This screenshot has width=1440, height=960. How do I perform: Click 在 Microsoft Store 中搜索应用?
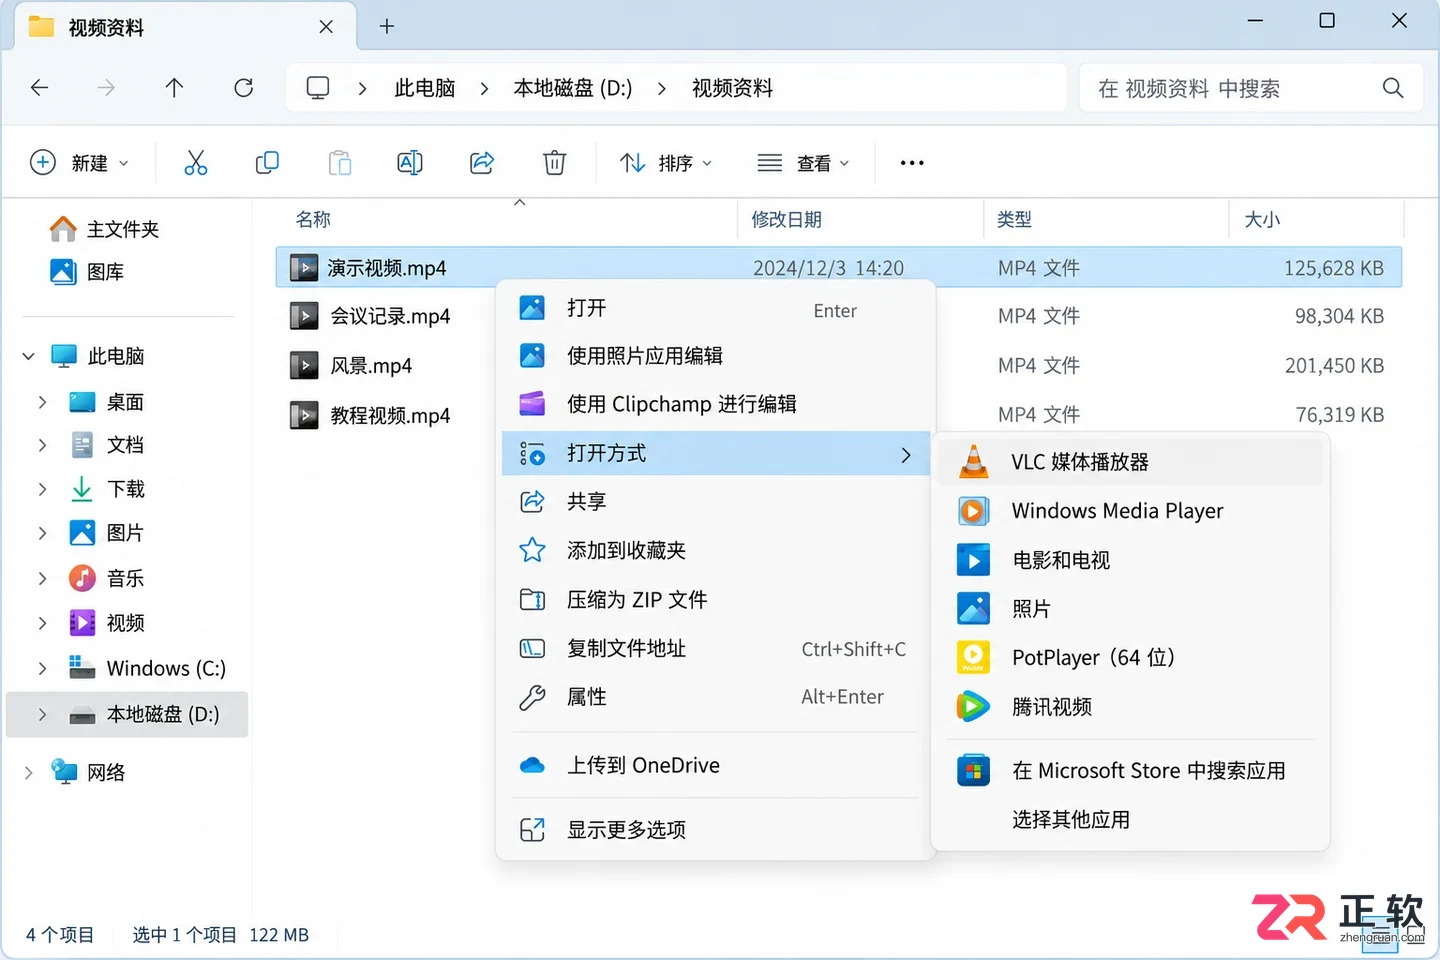[1130, 771]
